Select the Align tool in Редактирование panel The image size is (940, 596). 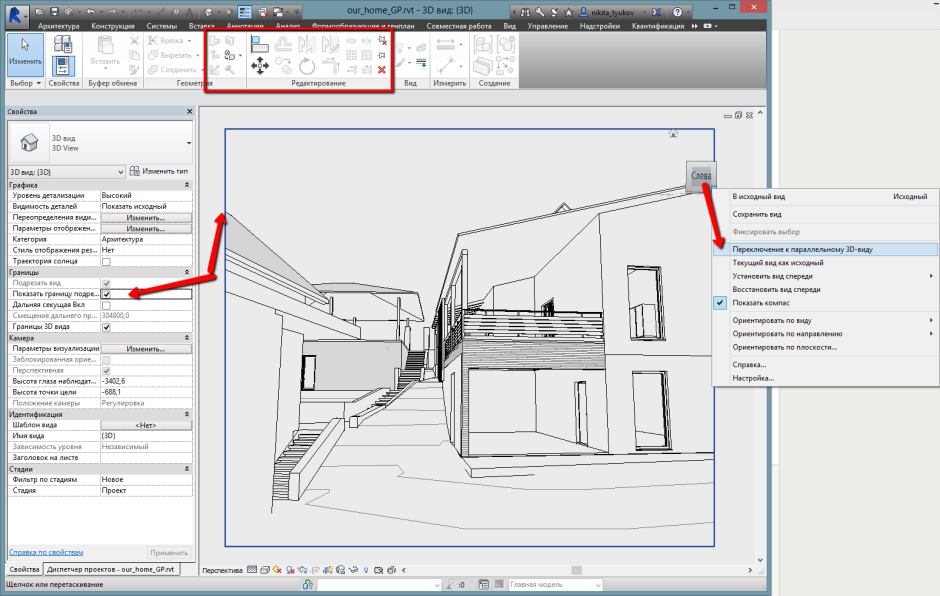point(260,43)
